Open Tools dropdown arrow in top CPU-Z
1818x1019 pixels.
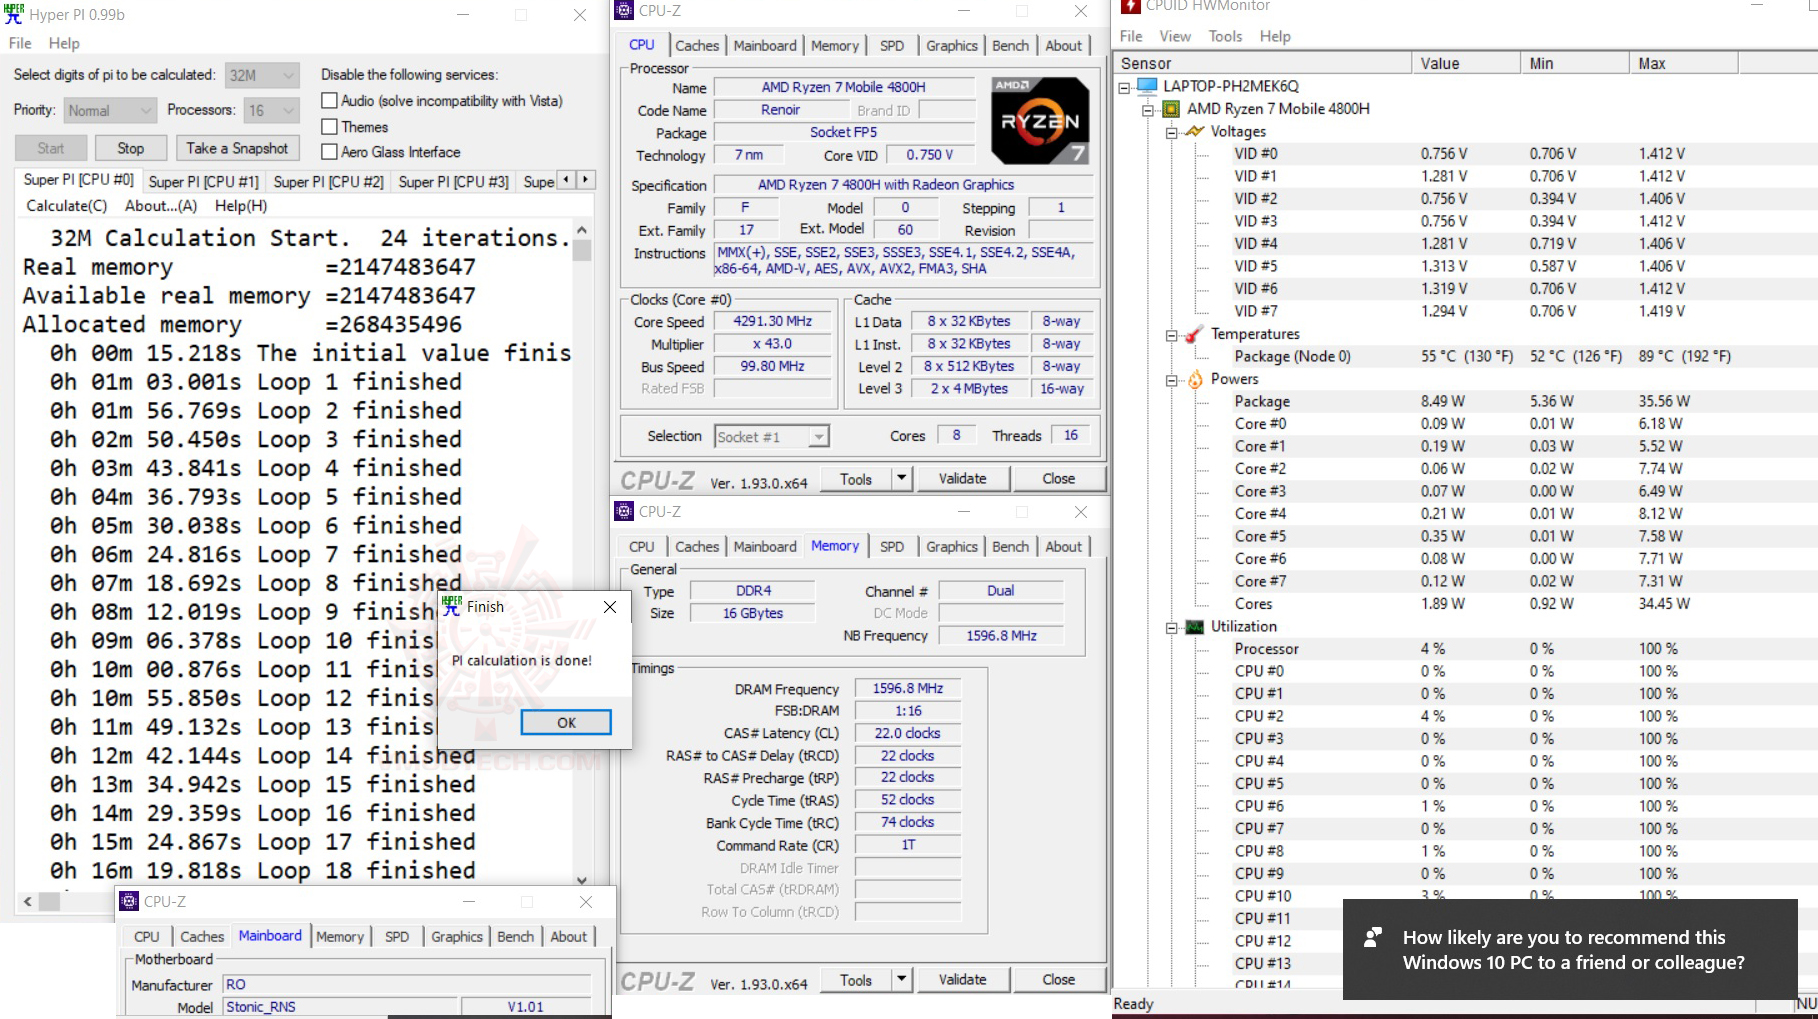[x=901, y=479]
